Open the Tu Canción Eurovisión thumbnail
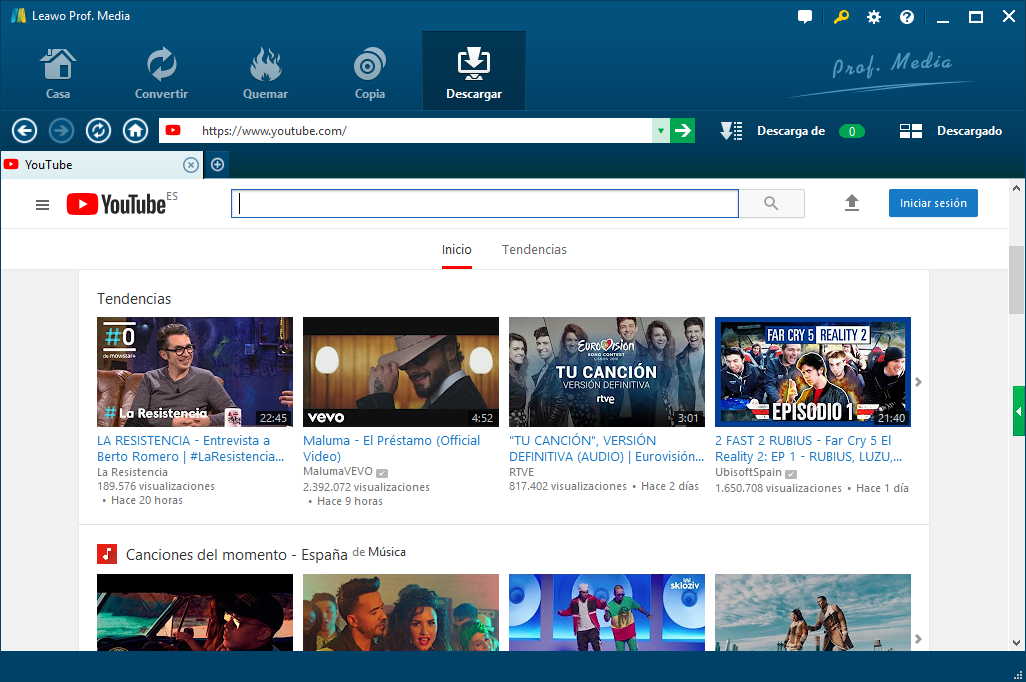 click(x=607, y=372)
